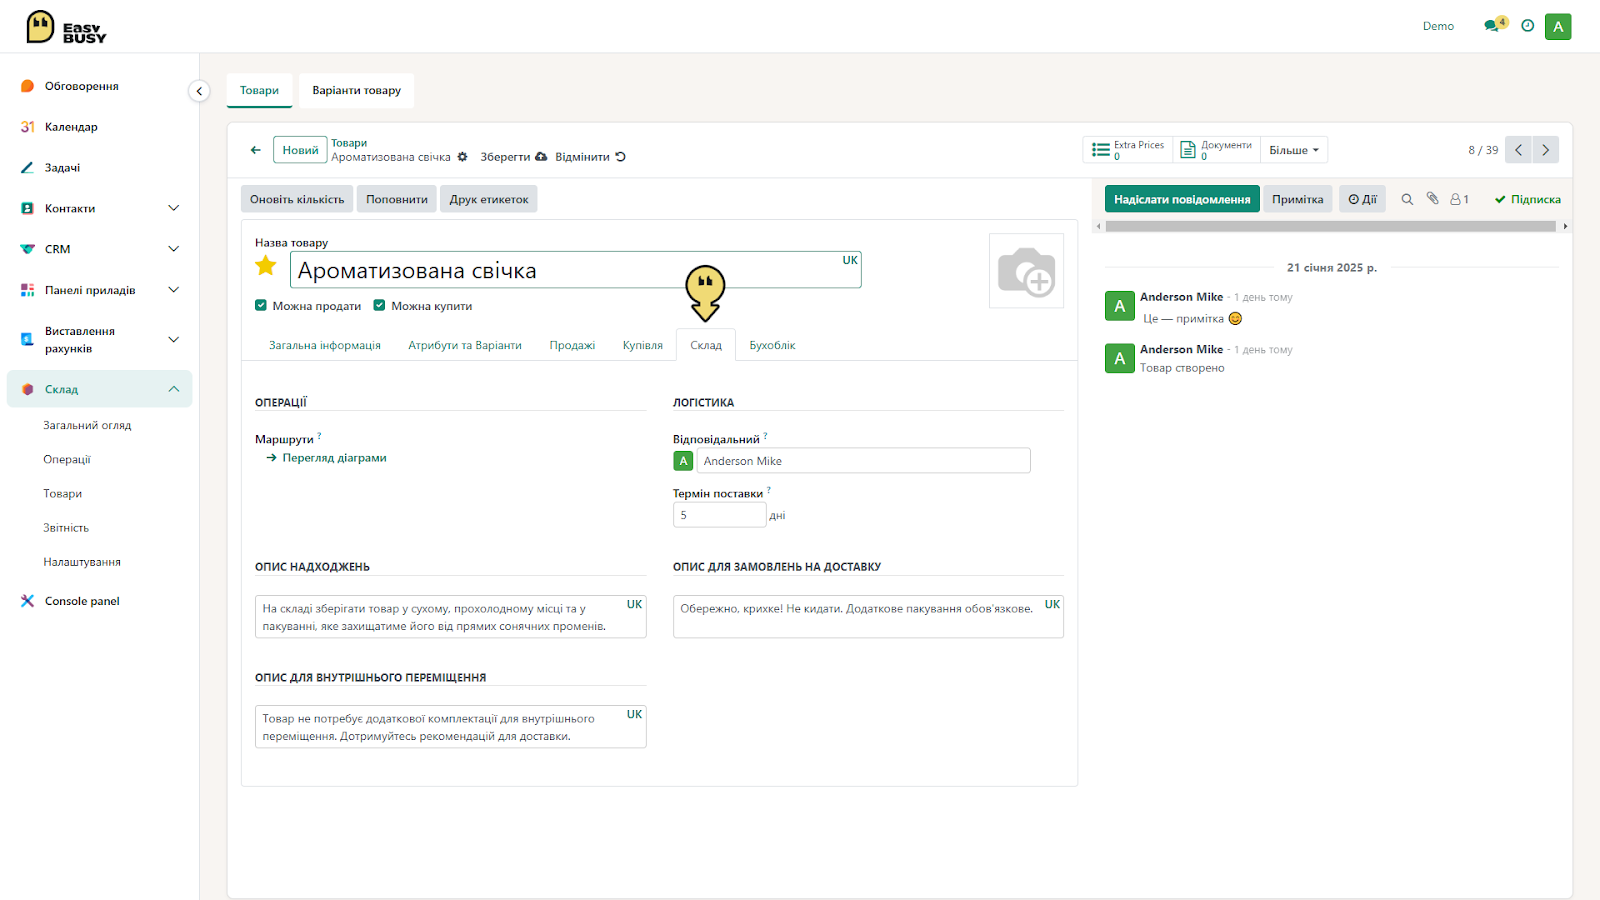The height and width of the screenshot is (900, 1600).
Task: Edit Термін поставки days field
Action: point(719,515)
